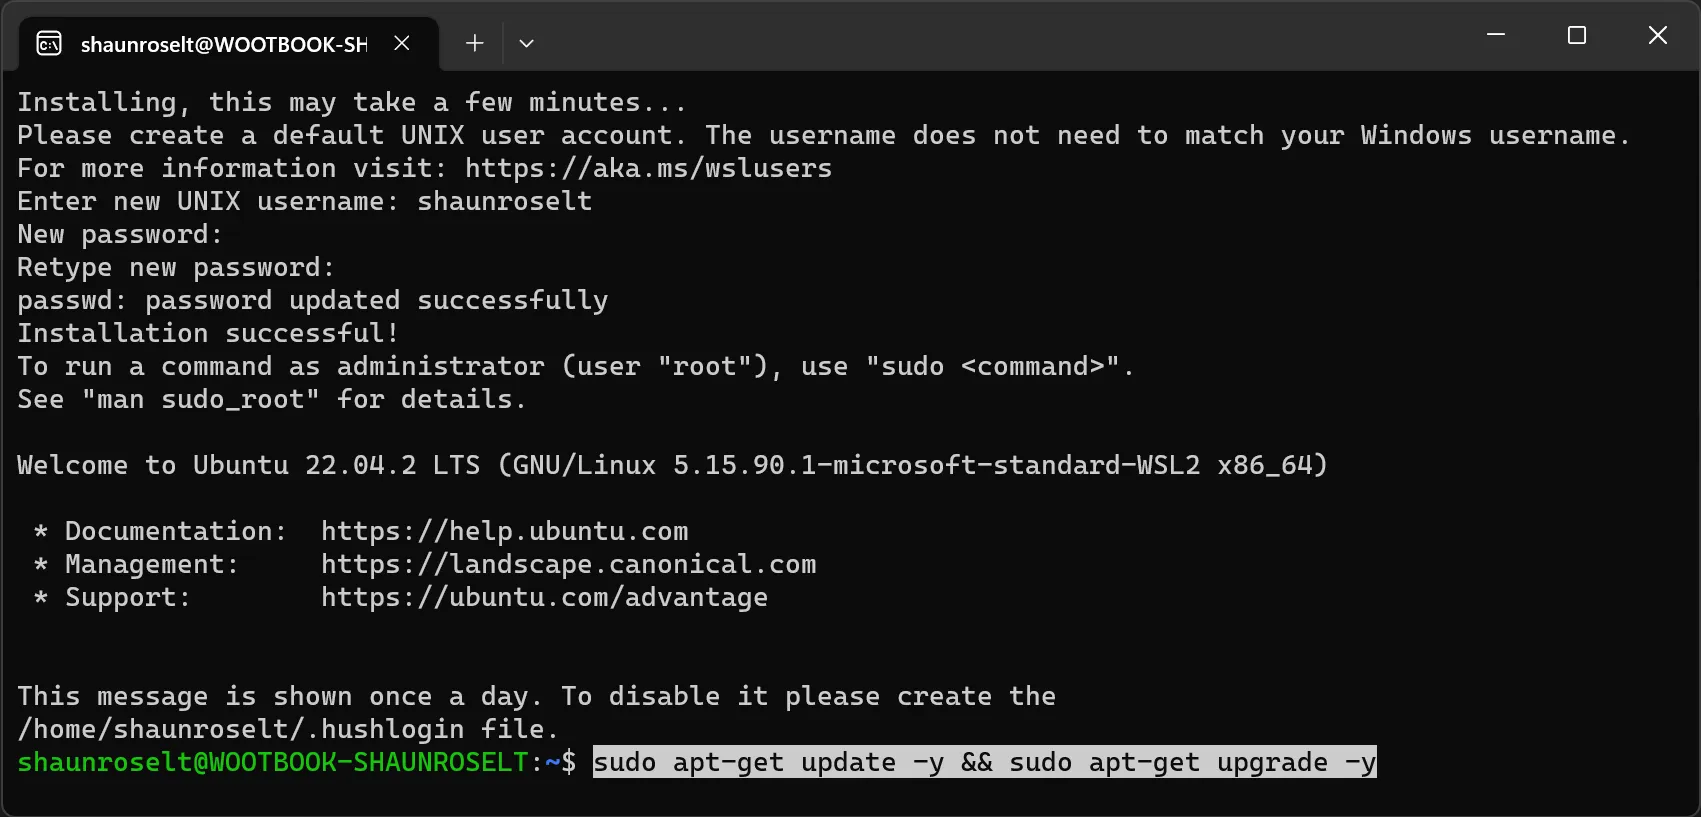Screen dimensions: 1701x817
Task: Close the terminal window
Action: pyautogui.click(x=1657, y=35)
